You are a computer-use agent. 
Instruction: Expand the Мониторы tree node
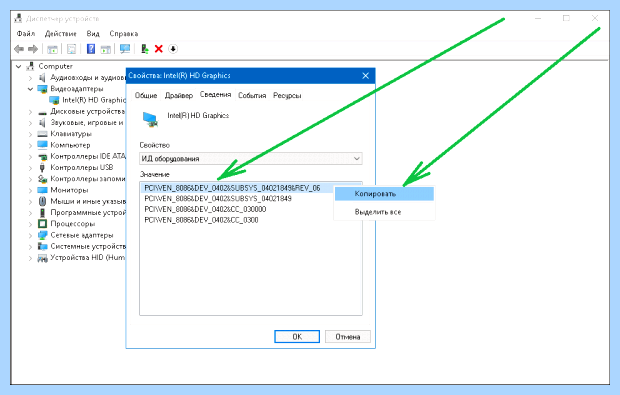(30, 190)
